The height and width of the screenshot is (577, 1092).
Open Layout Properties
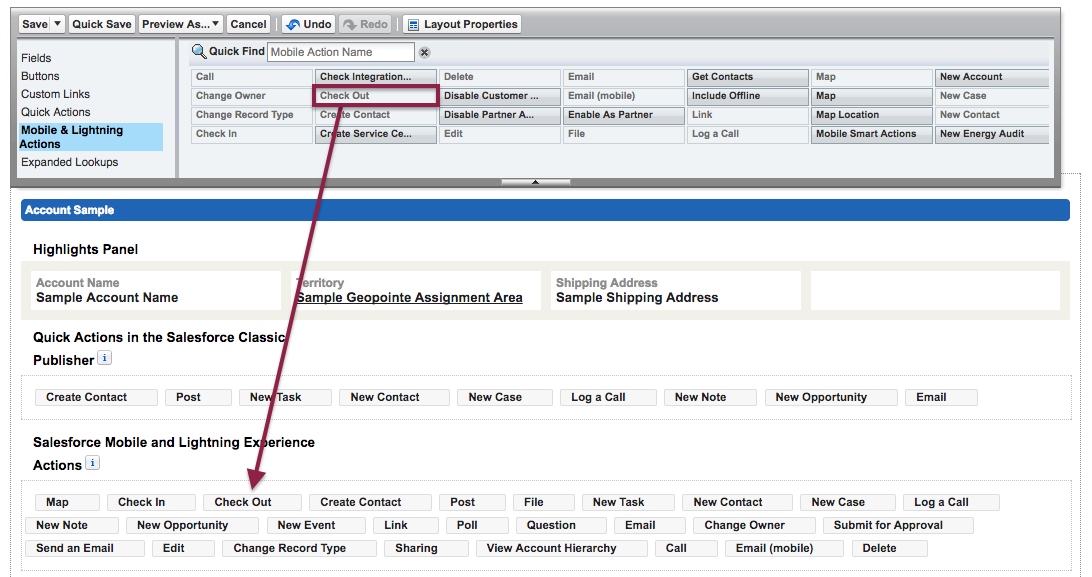(x=462, y=24)
